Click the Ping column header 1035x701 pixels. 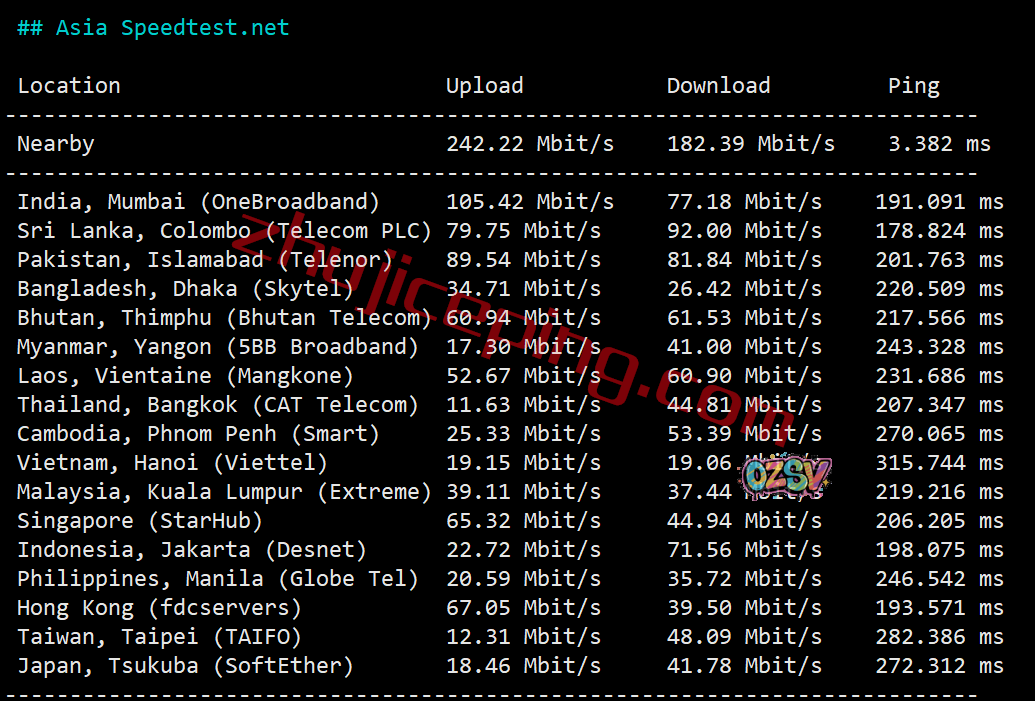pos(914,86)
